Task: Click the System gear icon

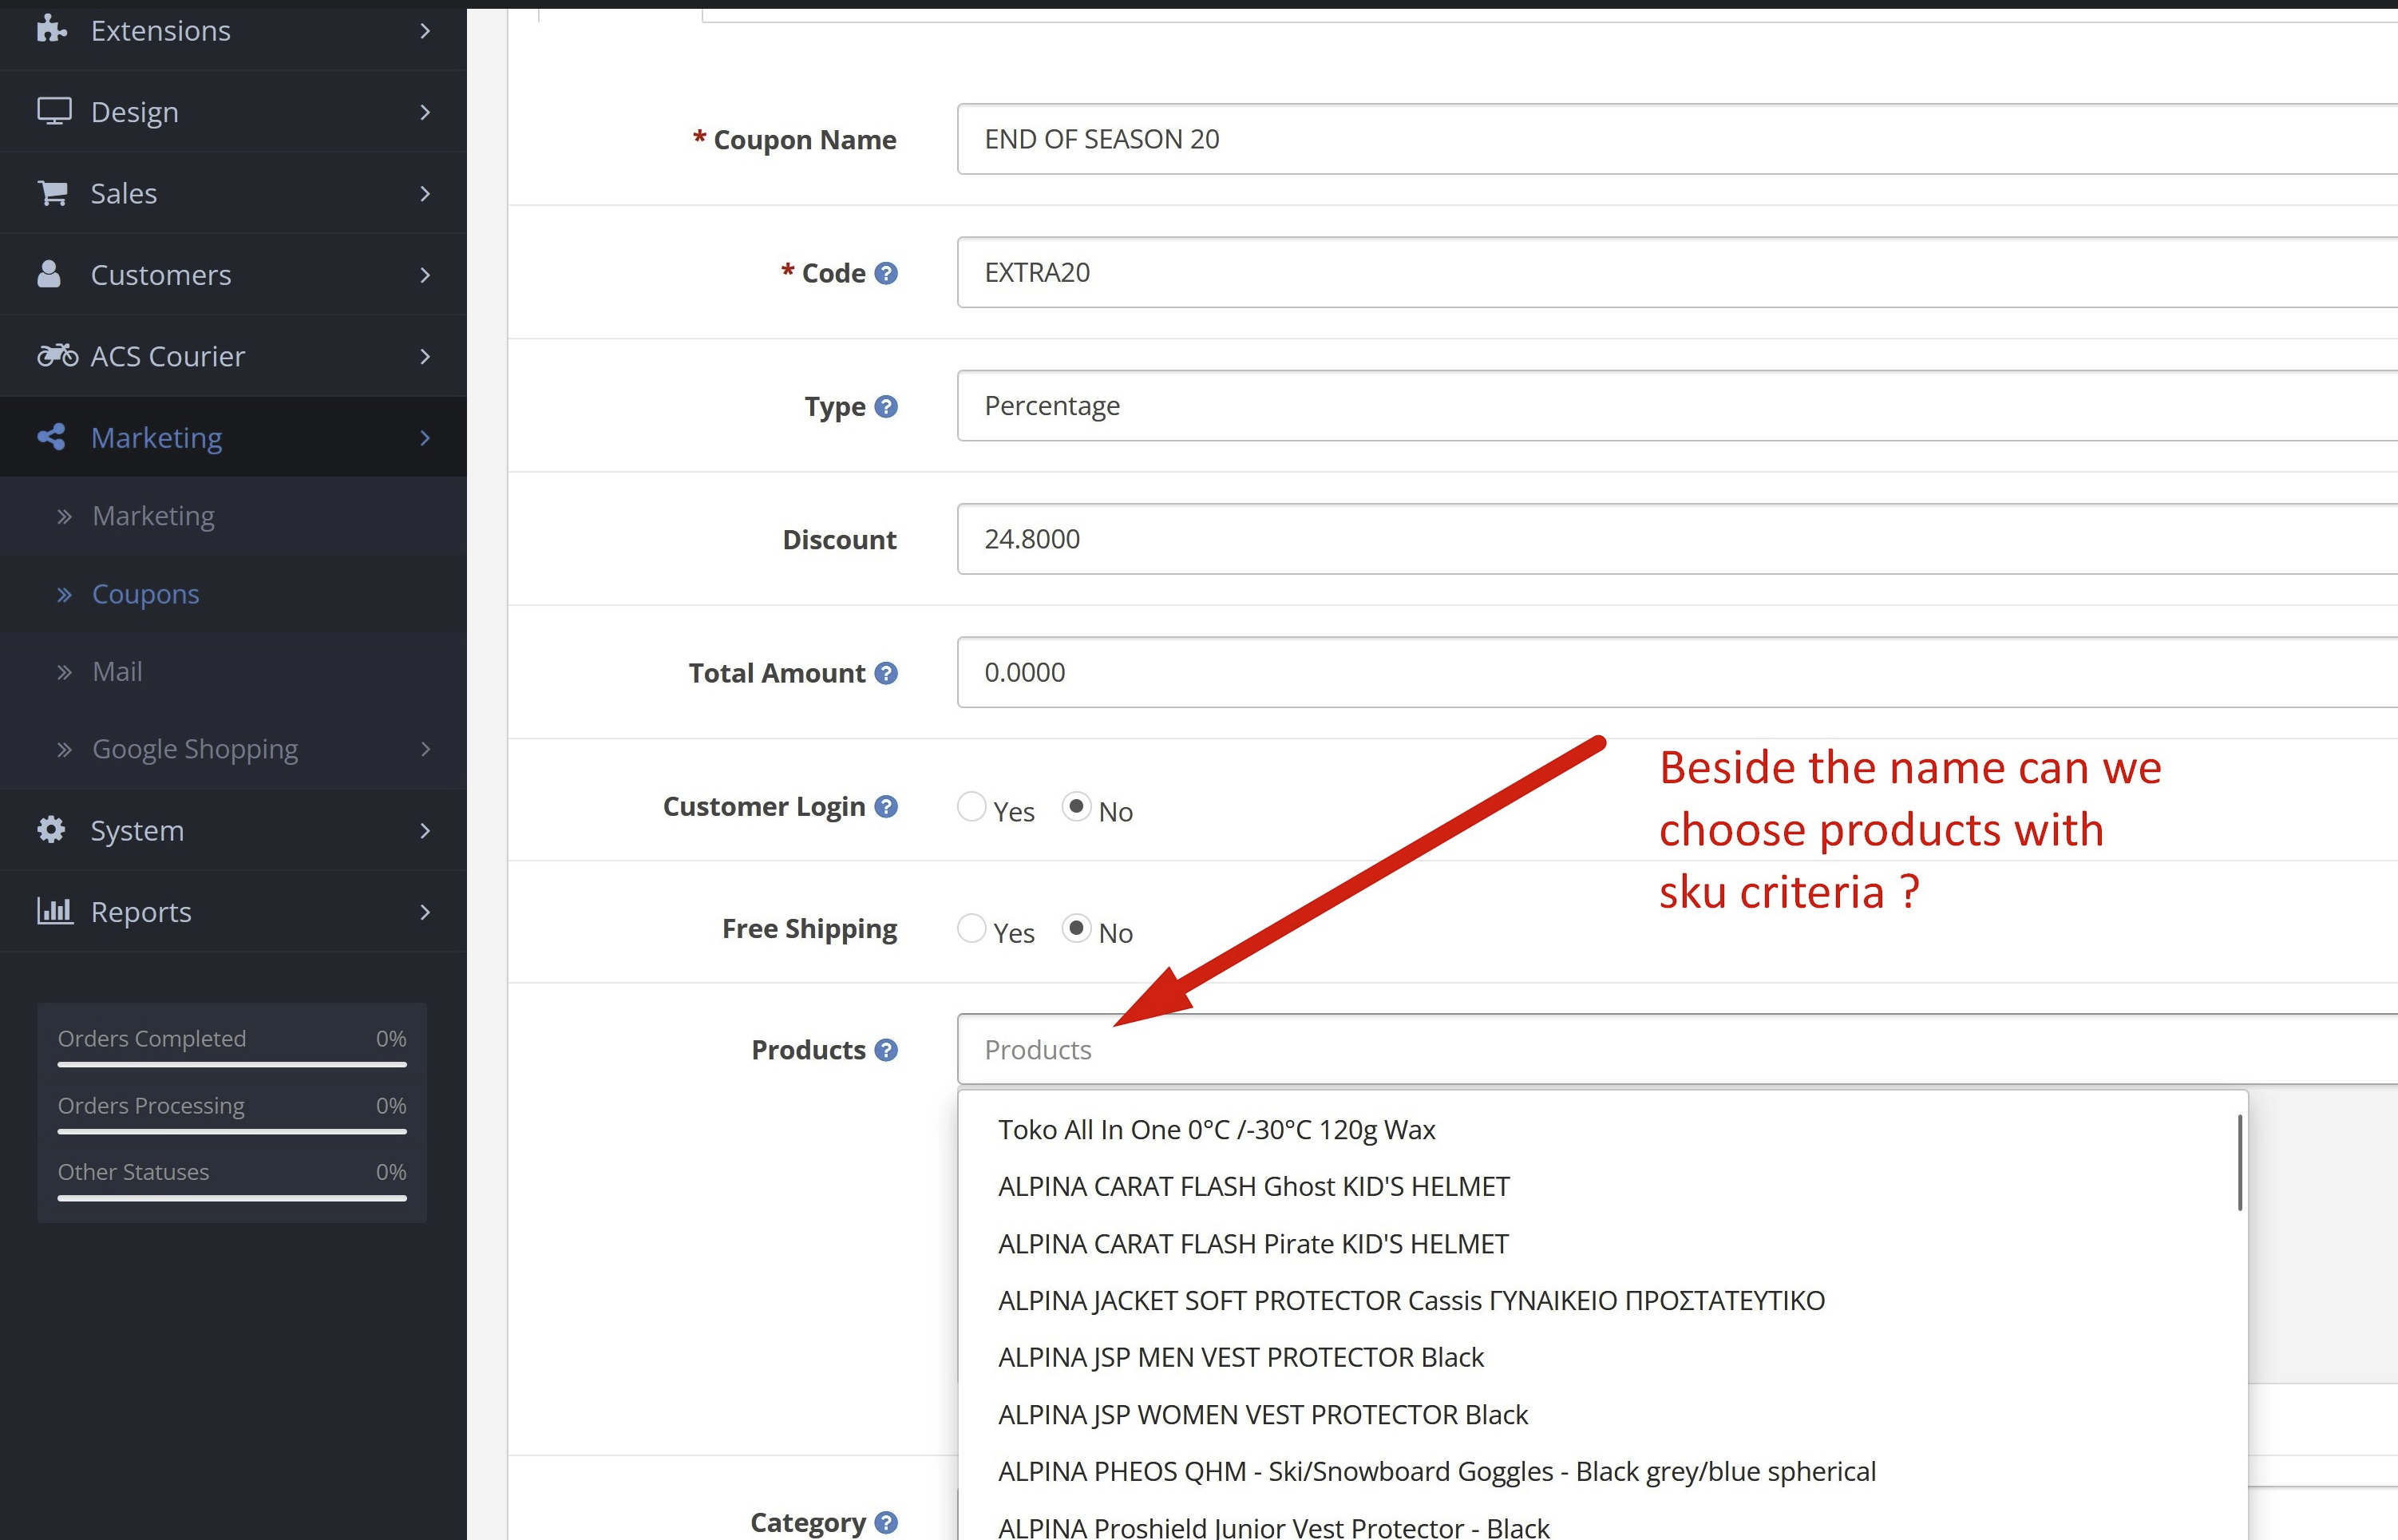Action: coord(51,830)
